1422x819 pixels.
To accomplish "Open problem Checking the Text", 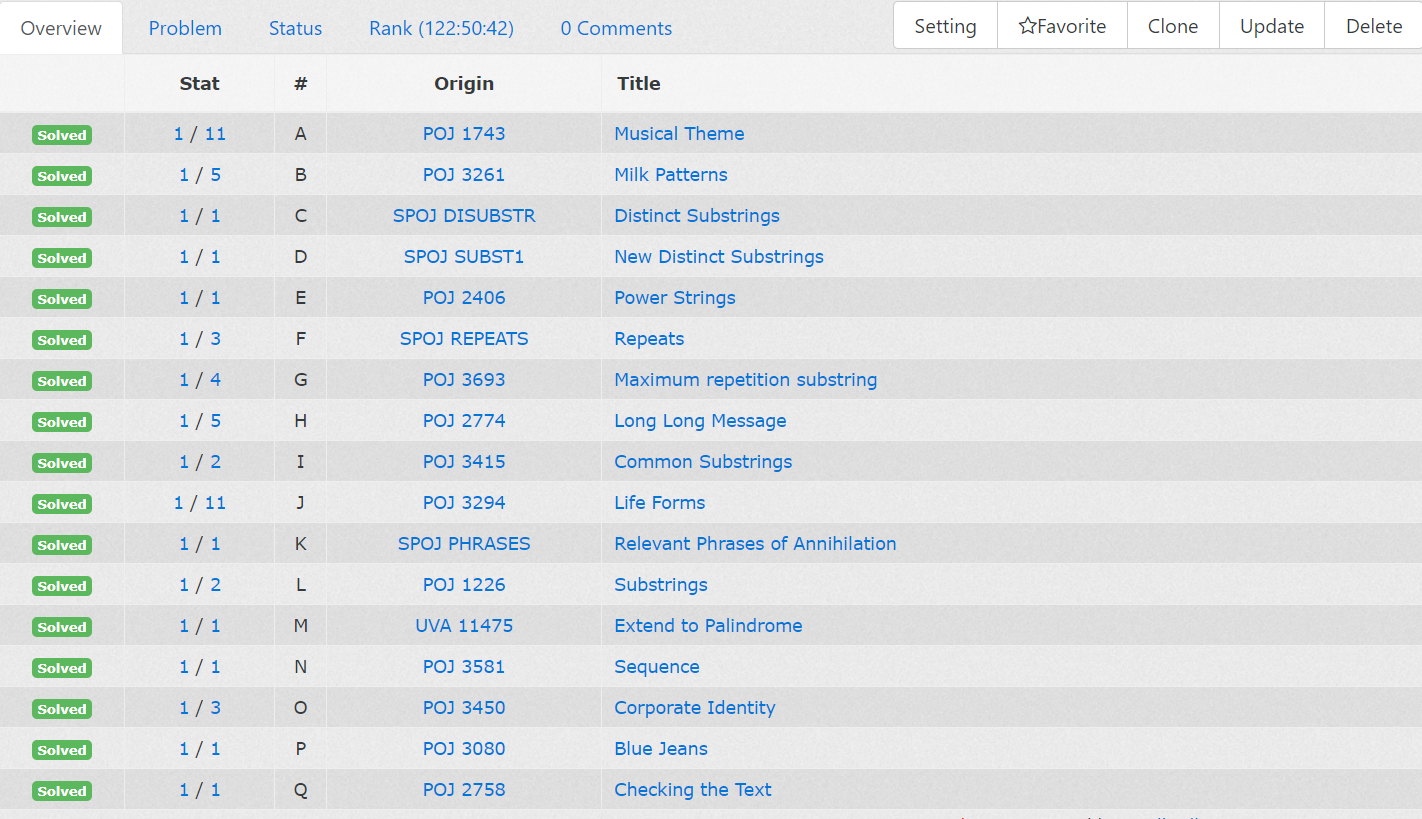I will 693,789.
